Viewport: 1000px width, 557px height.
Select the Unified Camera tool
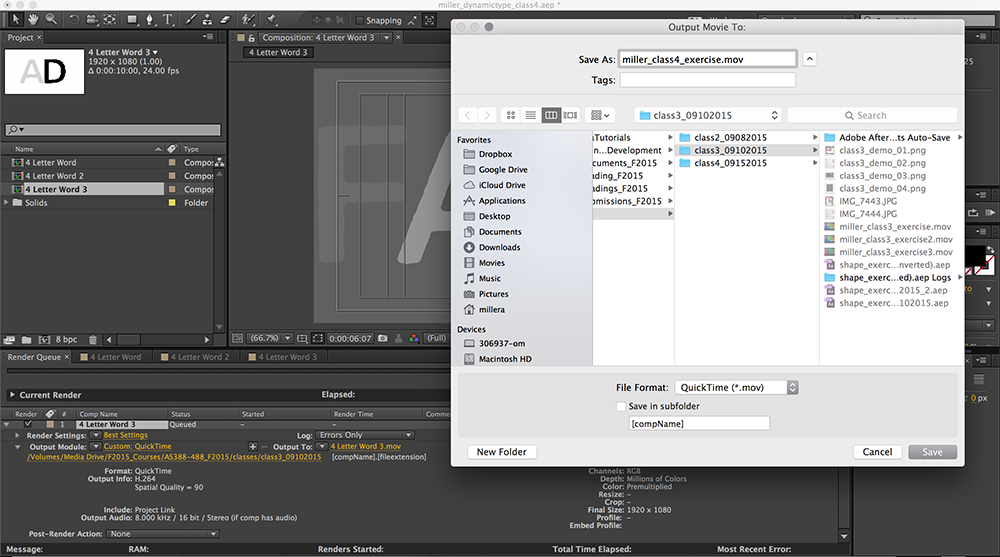(x=92, y=20)
